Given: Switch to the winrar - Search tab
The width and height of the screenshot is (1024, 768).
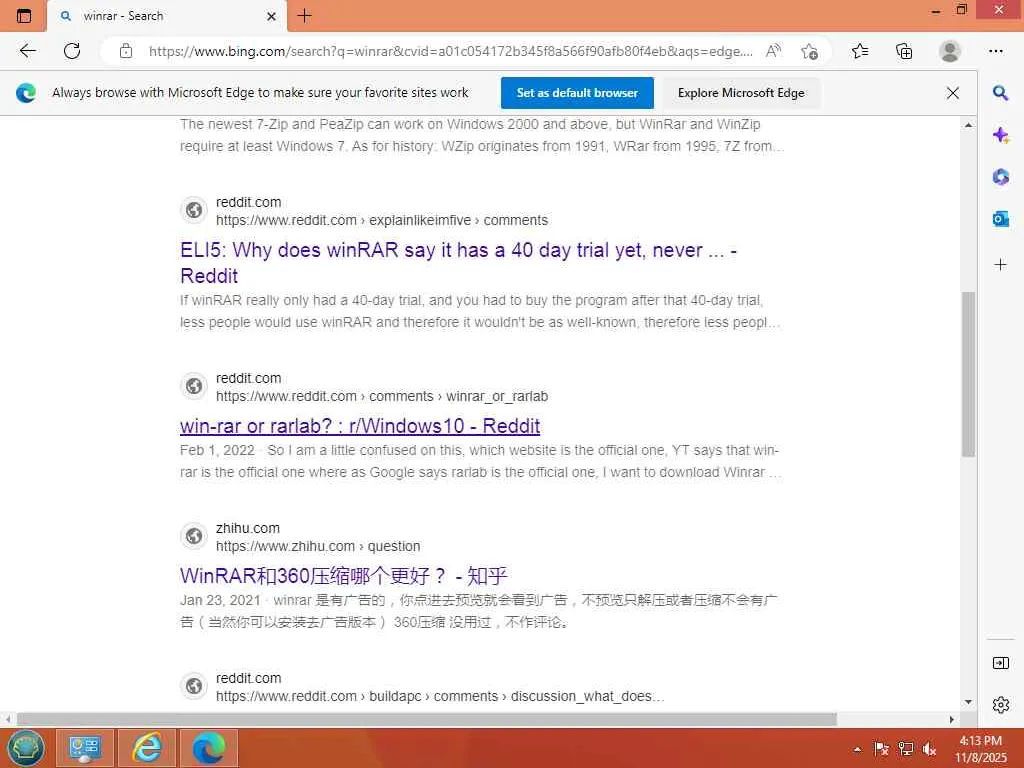Looking at the screenshot, I should pos(167,16).
